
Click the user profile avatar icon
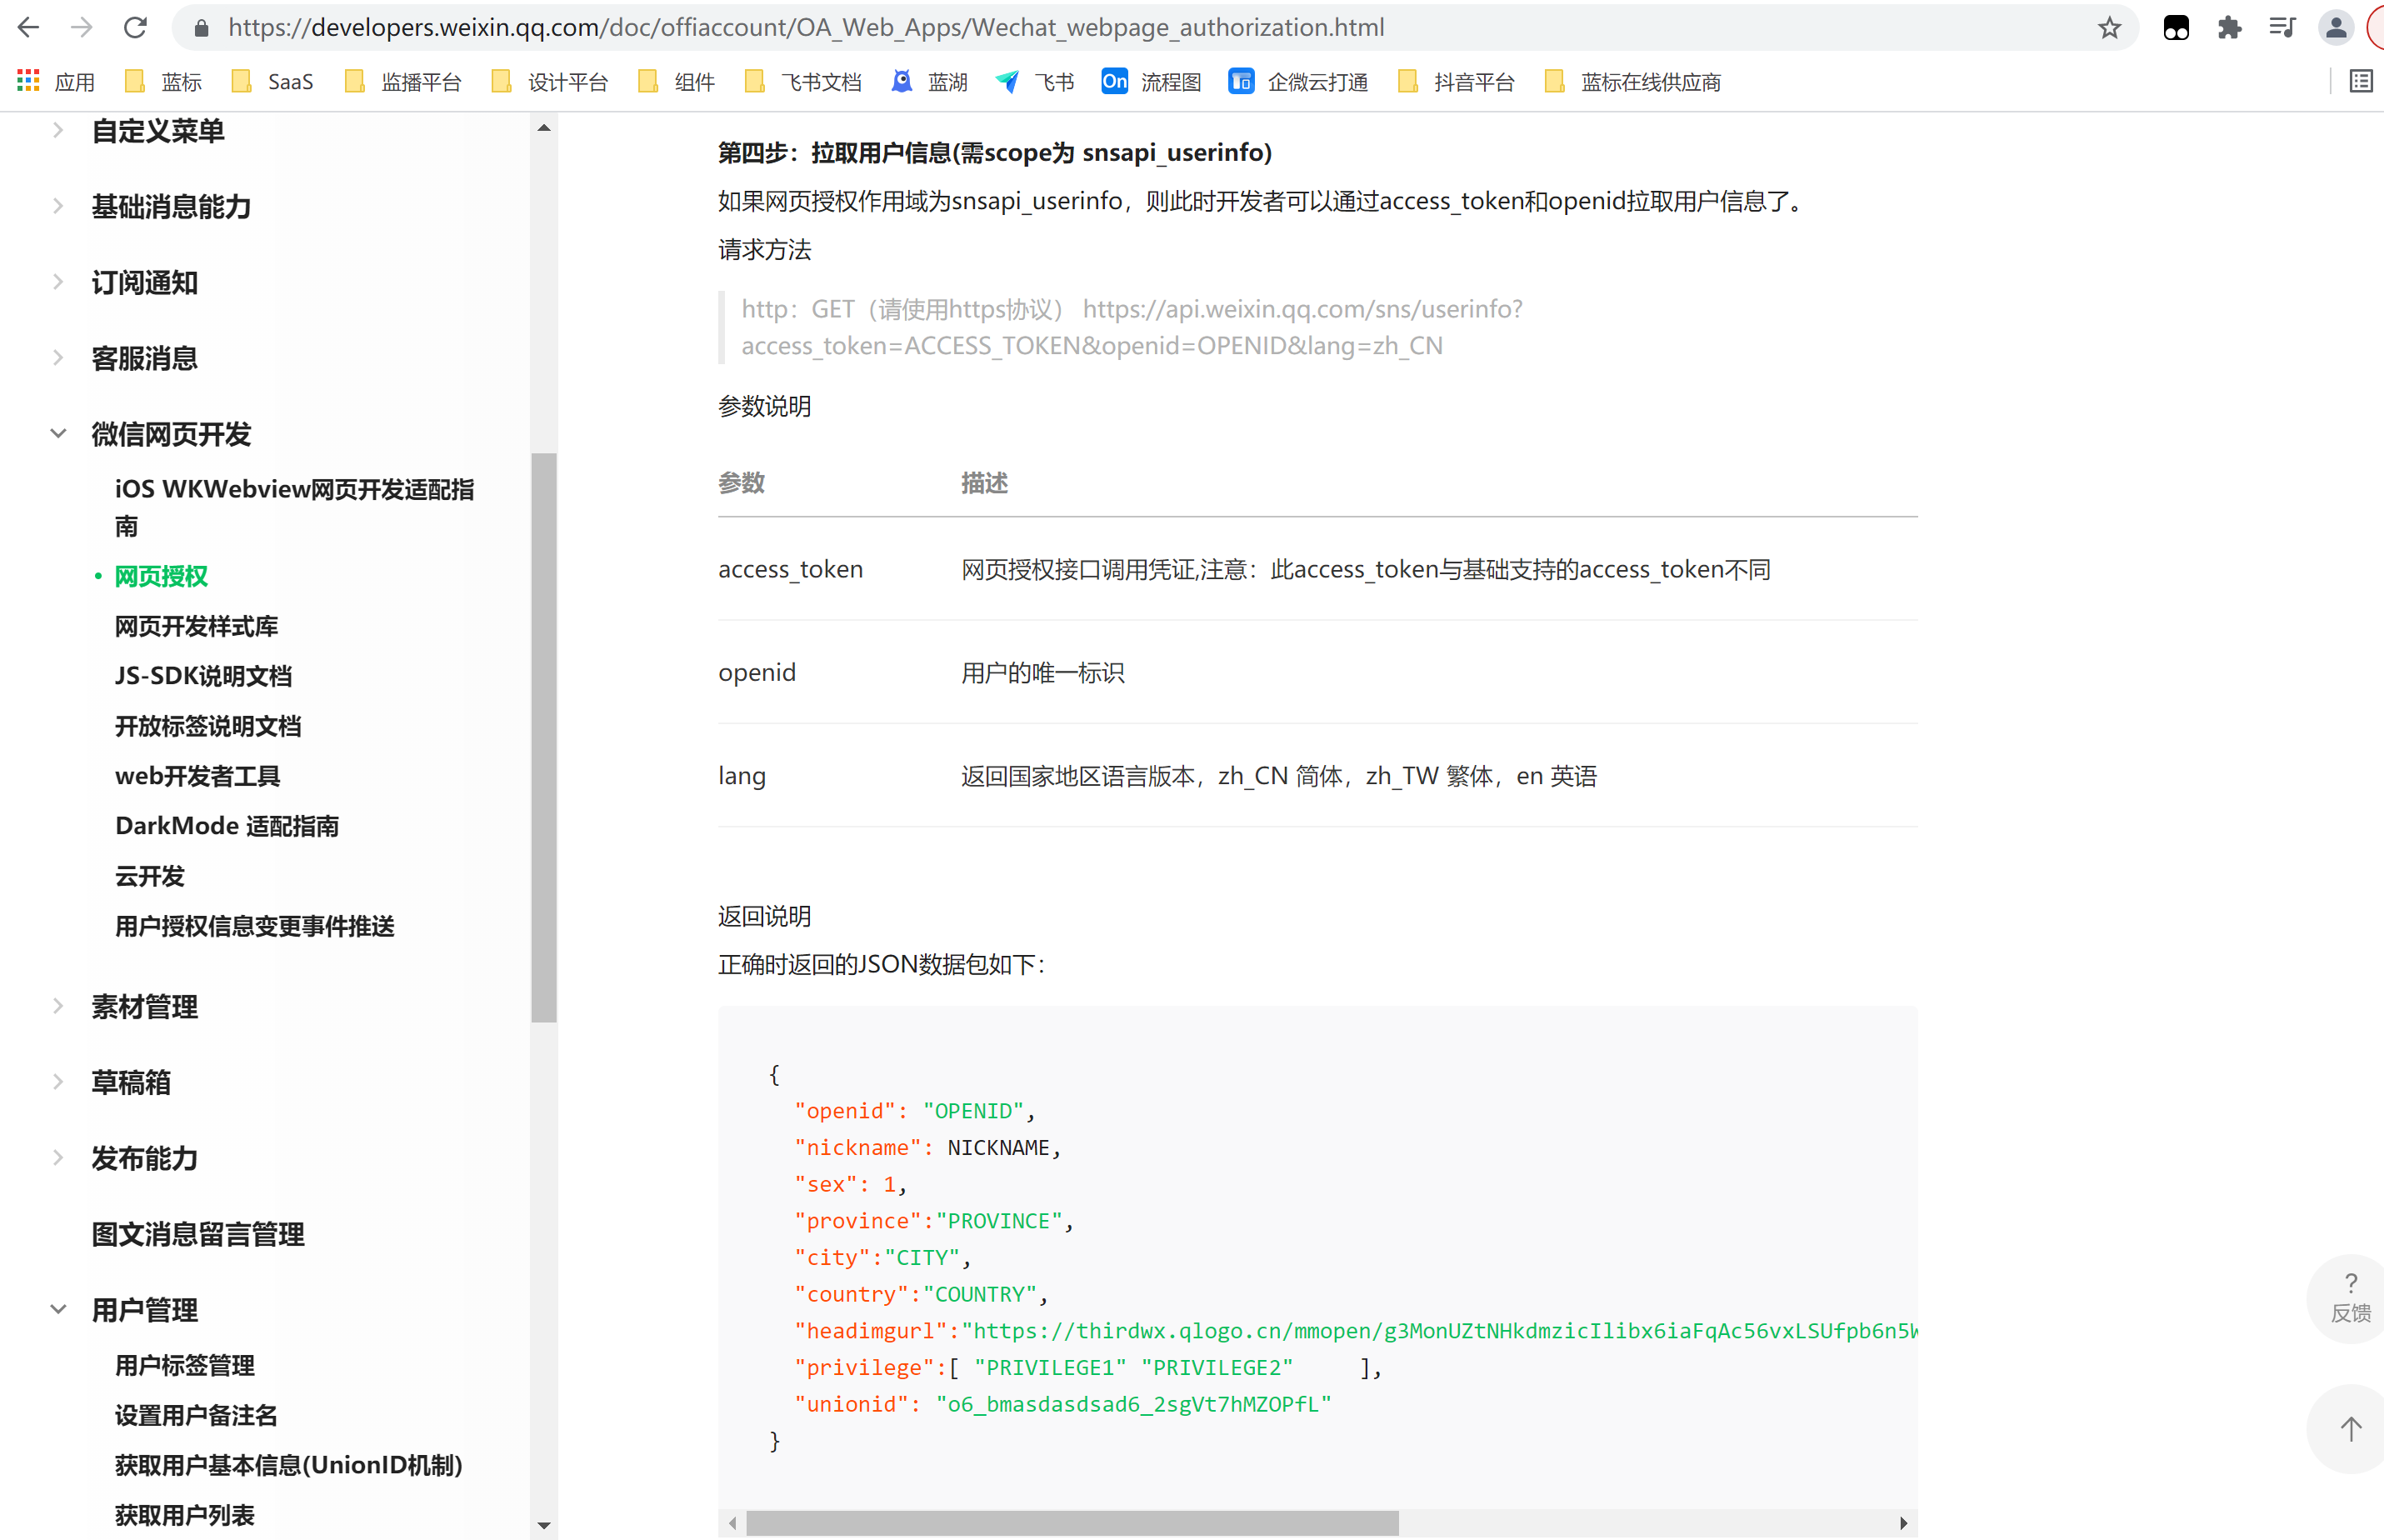pyautogui.click(x=2335, y=28)
